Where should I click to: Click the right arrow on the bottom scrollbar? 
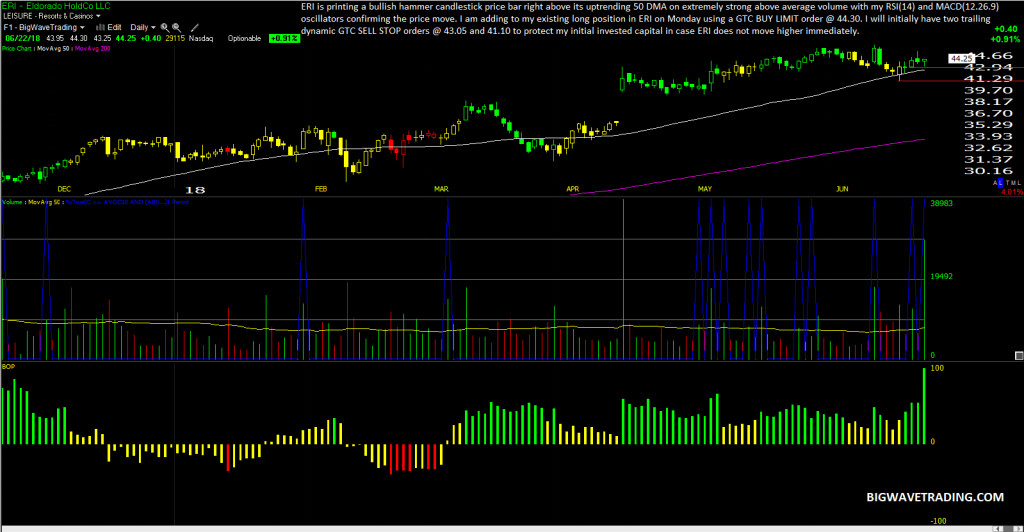tap(1018, 528)
